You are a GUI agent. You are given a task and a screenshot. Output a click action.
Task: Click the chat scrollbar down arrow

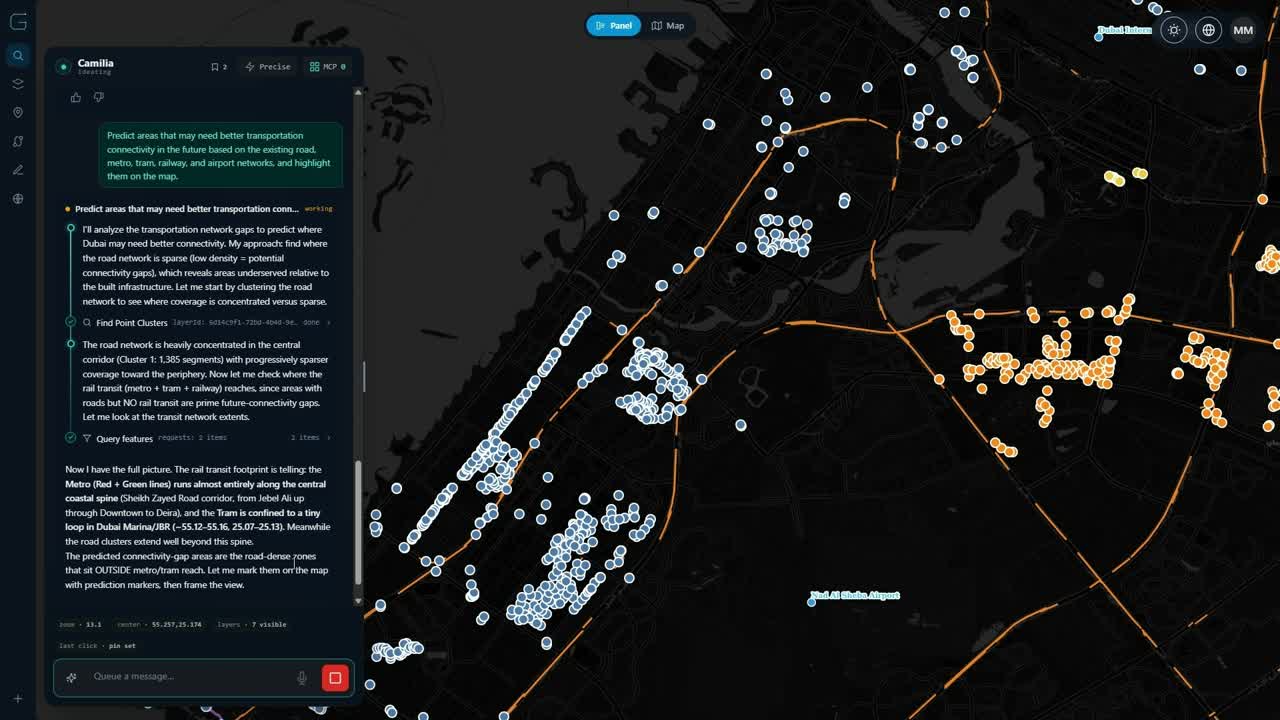359,600
